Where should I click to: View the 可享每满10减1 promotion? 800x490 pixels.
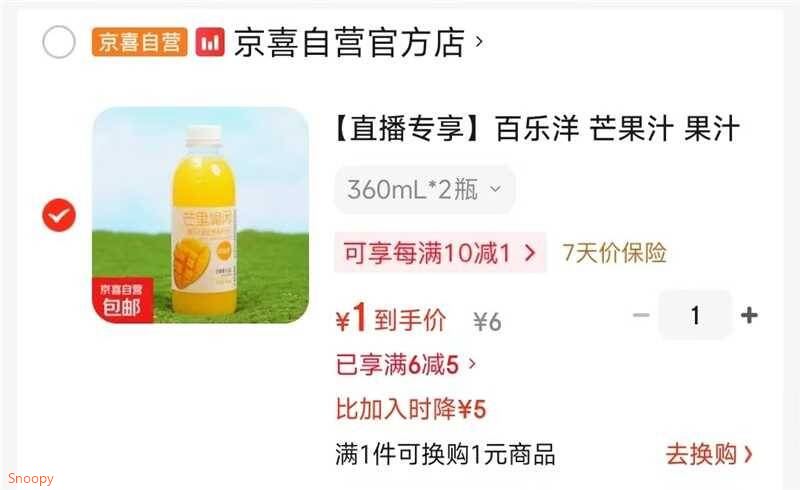[440, 253]
